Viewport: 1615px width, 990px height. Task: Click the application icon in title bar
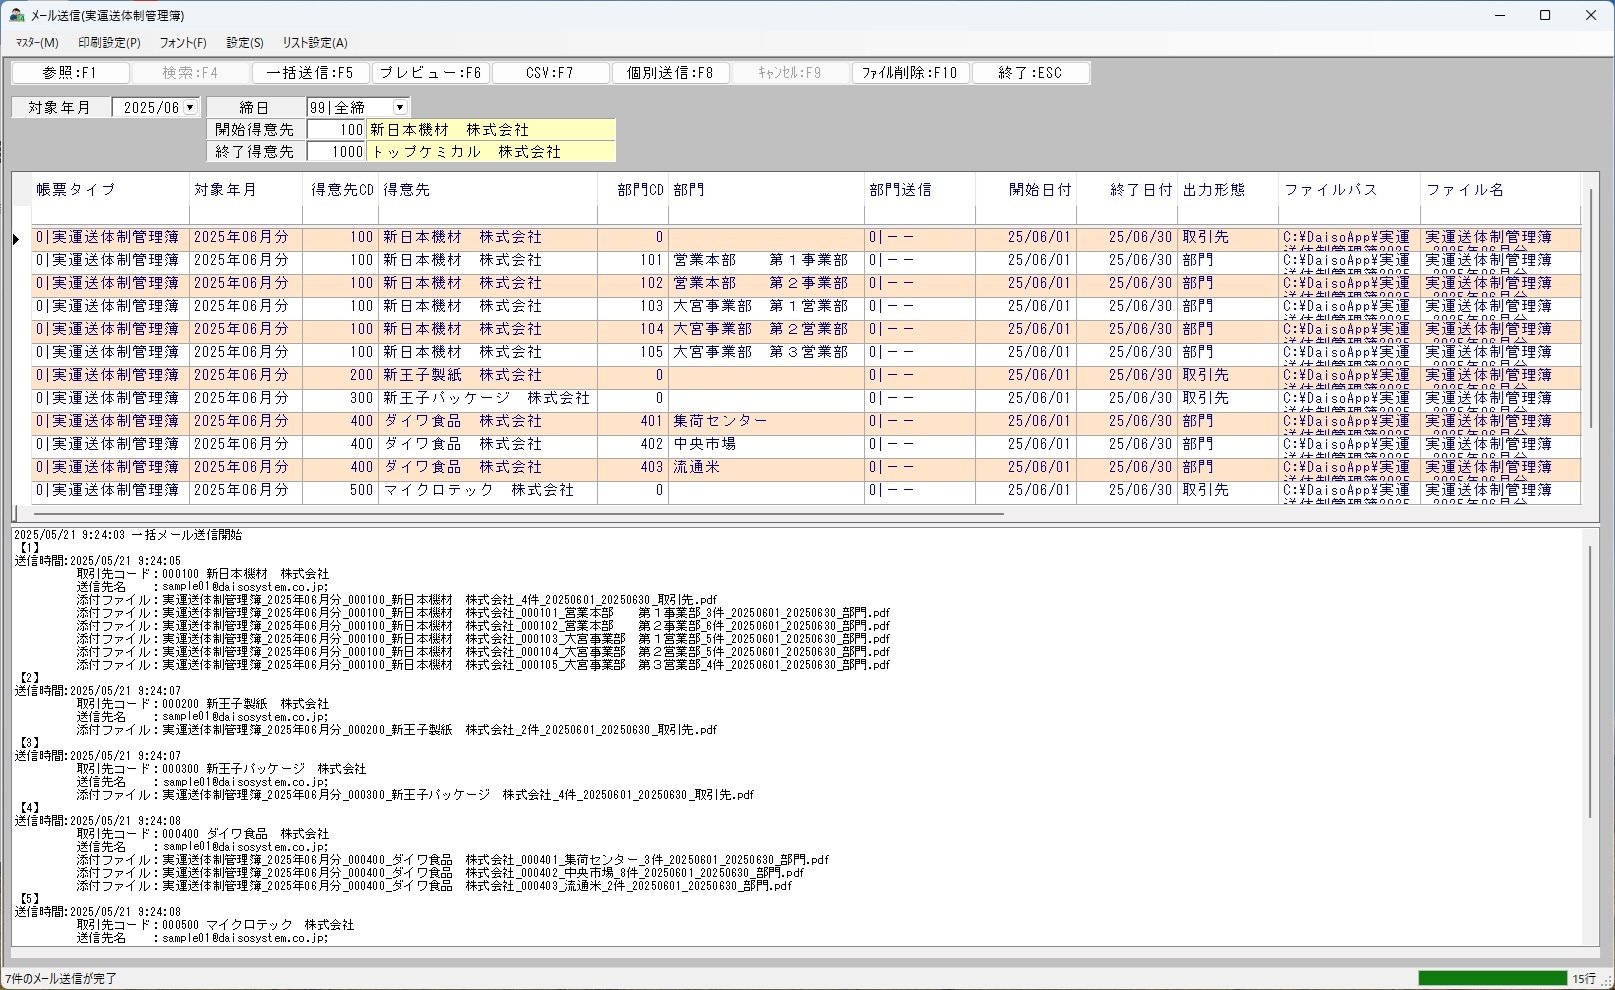[16, 15]
